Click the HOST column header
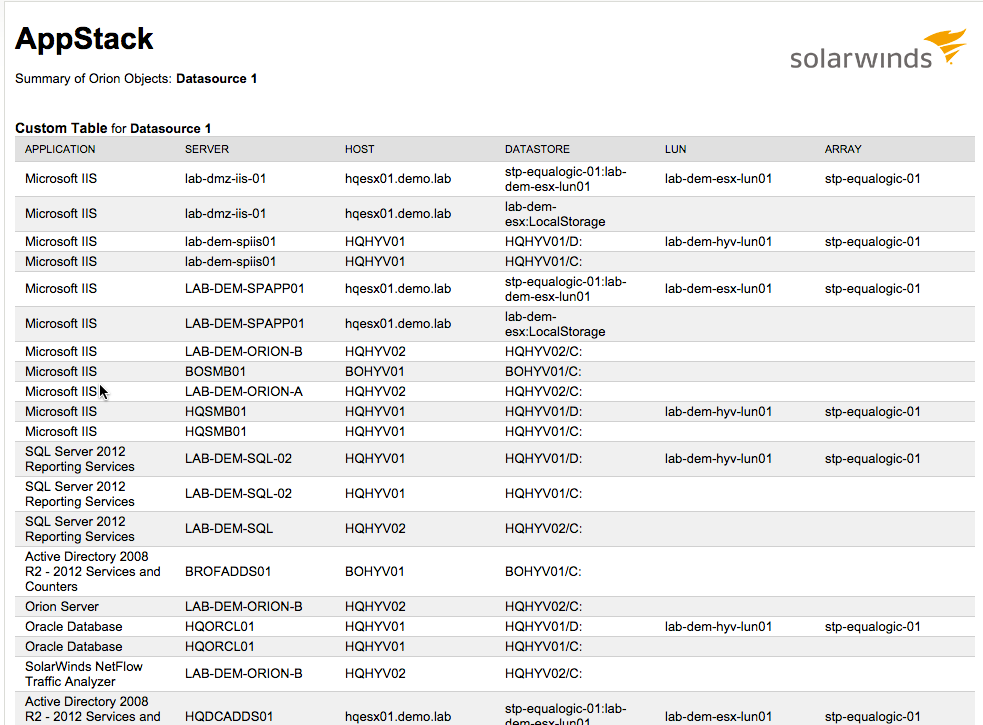This screenshot has width=983, height=725. point(359,149)
